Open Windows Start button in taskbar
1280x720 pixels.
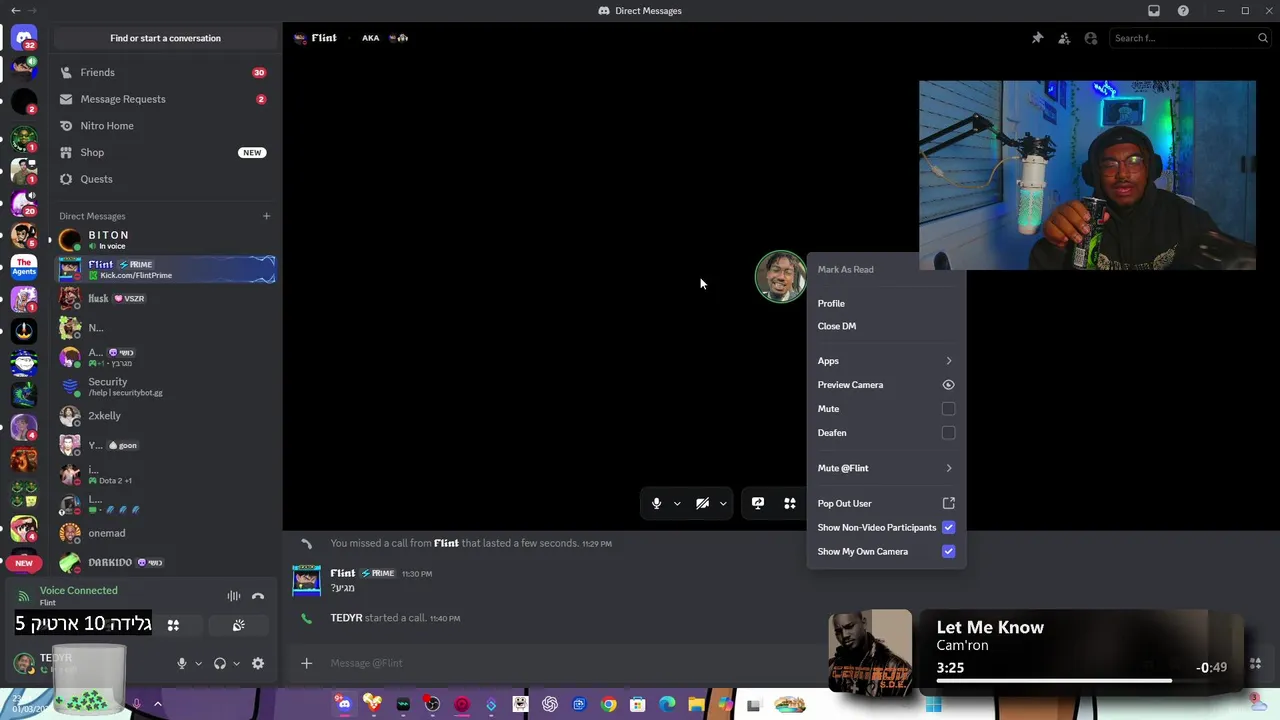pyautogui.click(x=934, y=705)
